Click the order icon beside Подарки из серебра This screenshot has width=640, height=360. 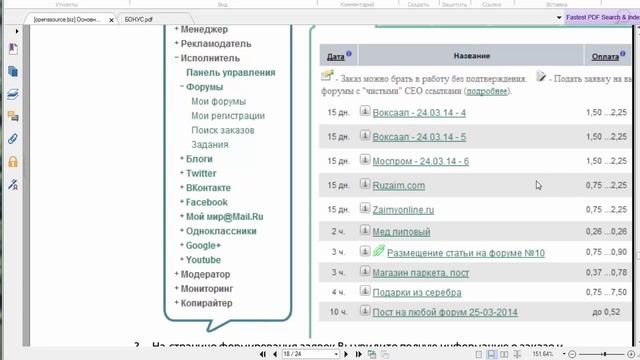click(x=365, y=291)
